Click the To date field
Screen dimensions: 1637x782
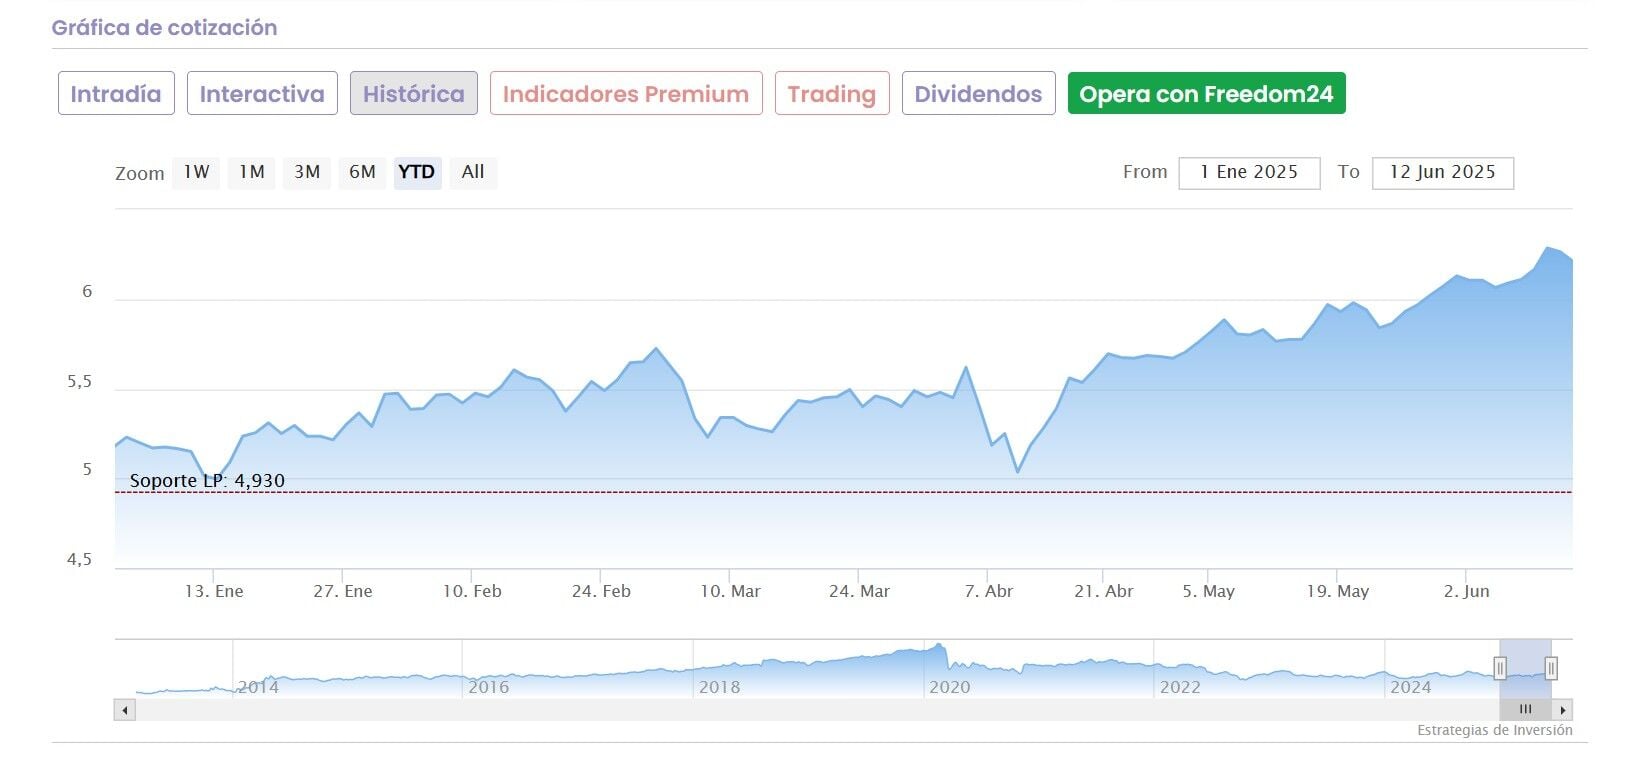[x=1442, y=172]
